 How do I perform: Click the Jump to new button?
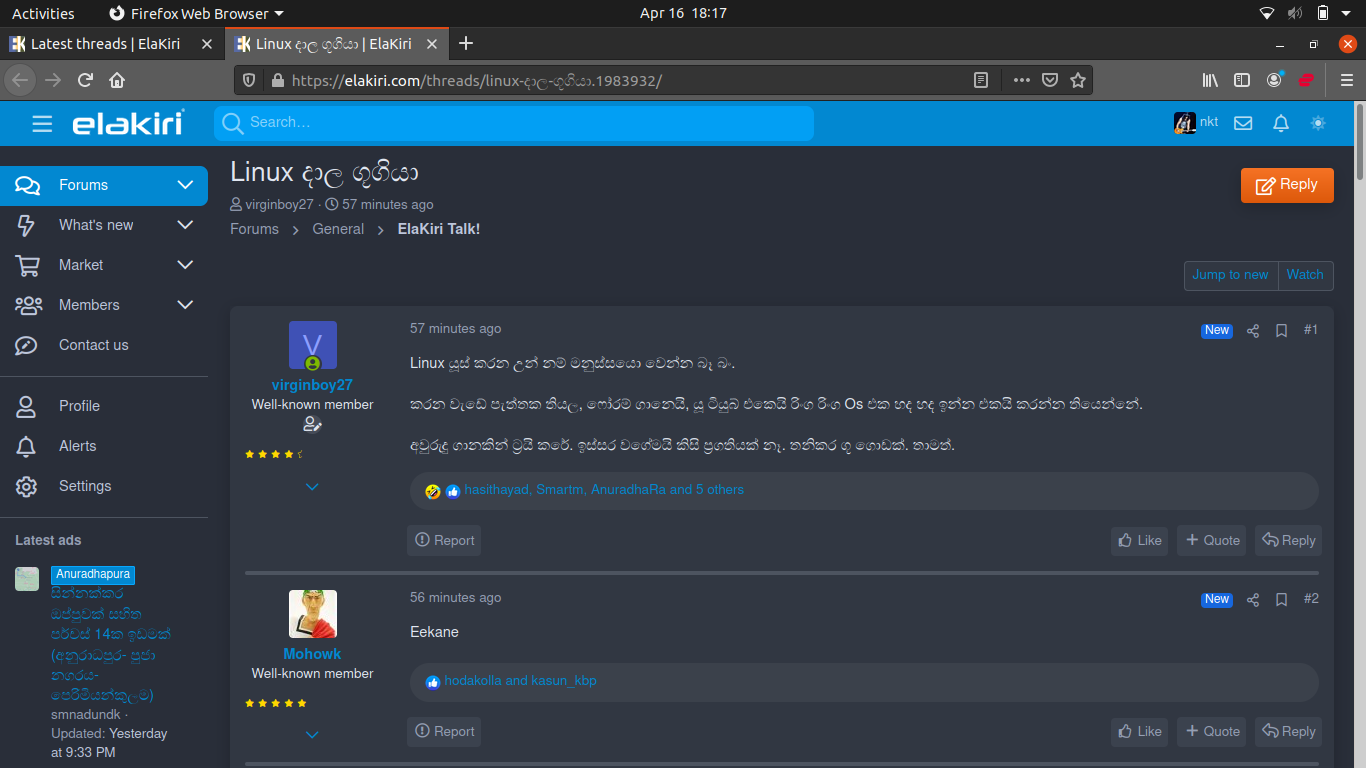[1230, 275]
